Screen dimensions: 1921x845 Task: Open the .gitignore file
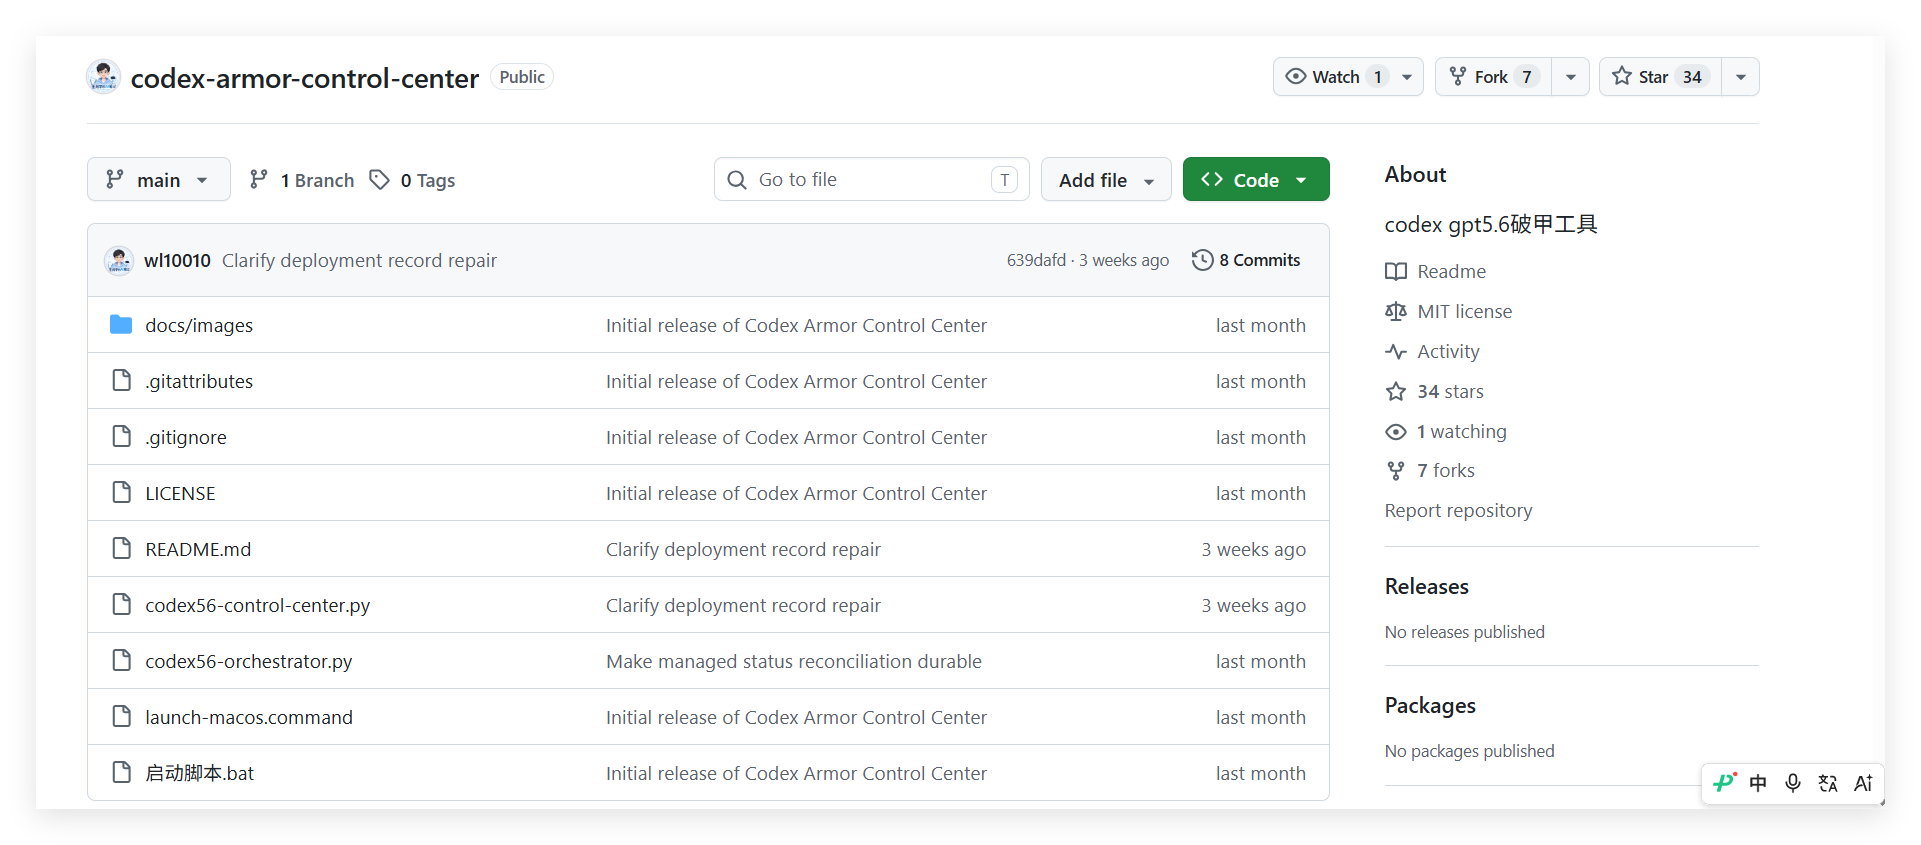pos(186,437)
